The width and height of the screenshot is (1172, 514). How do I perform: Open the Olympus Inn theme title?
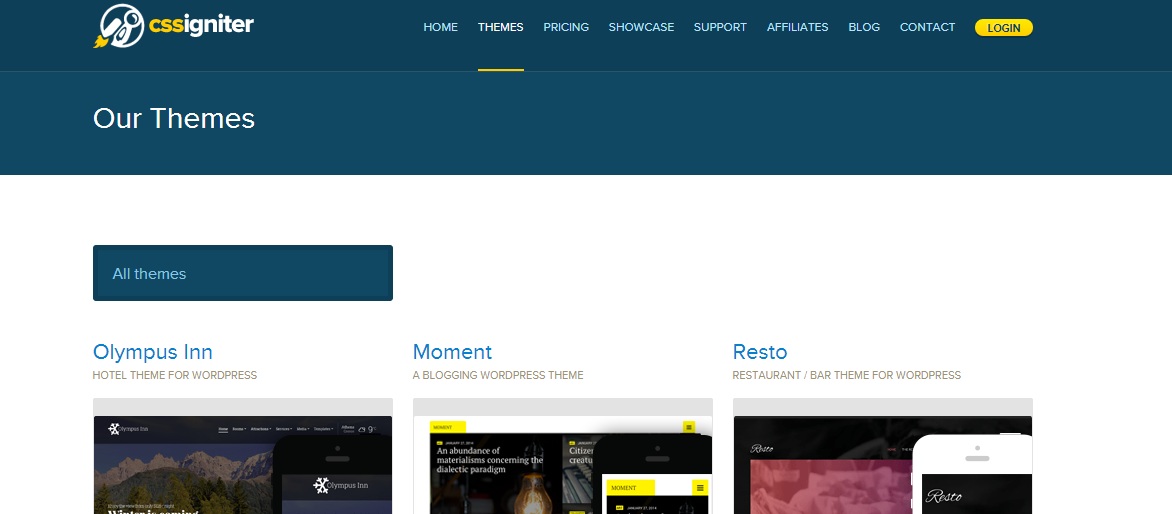pos(152,352)
